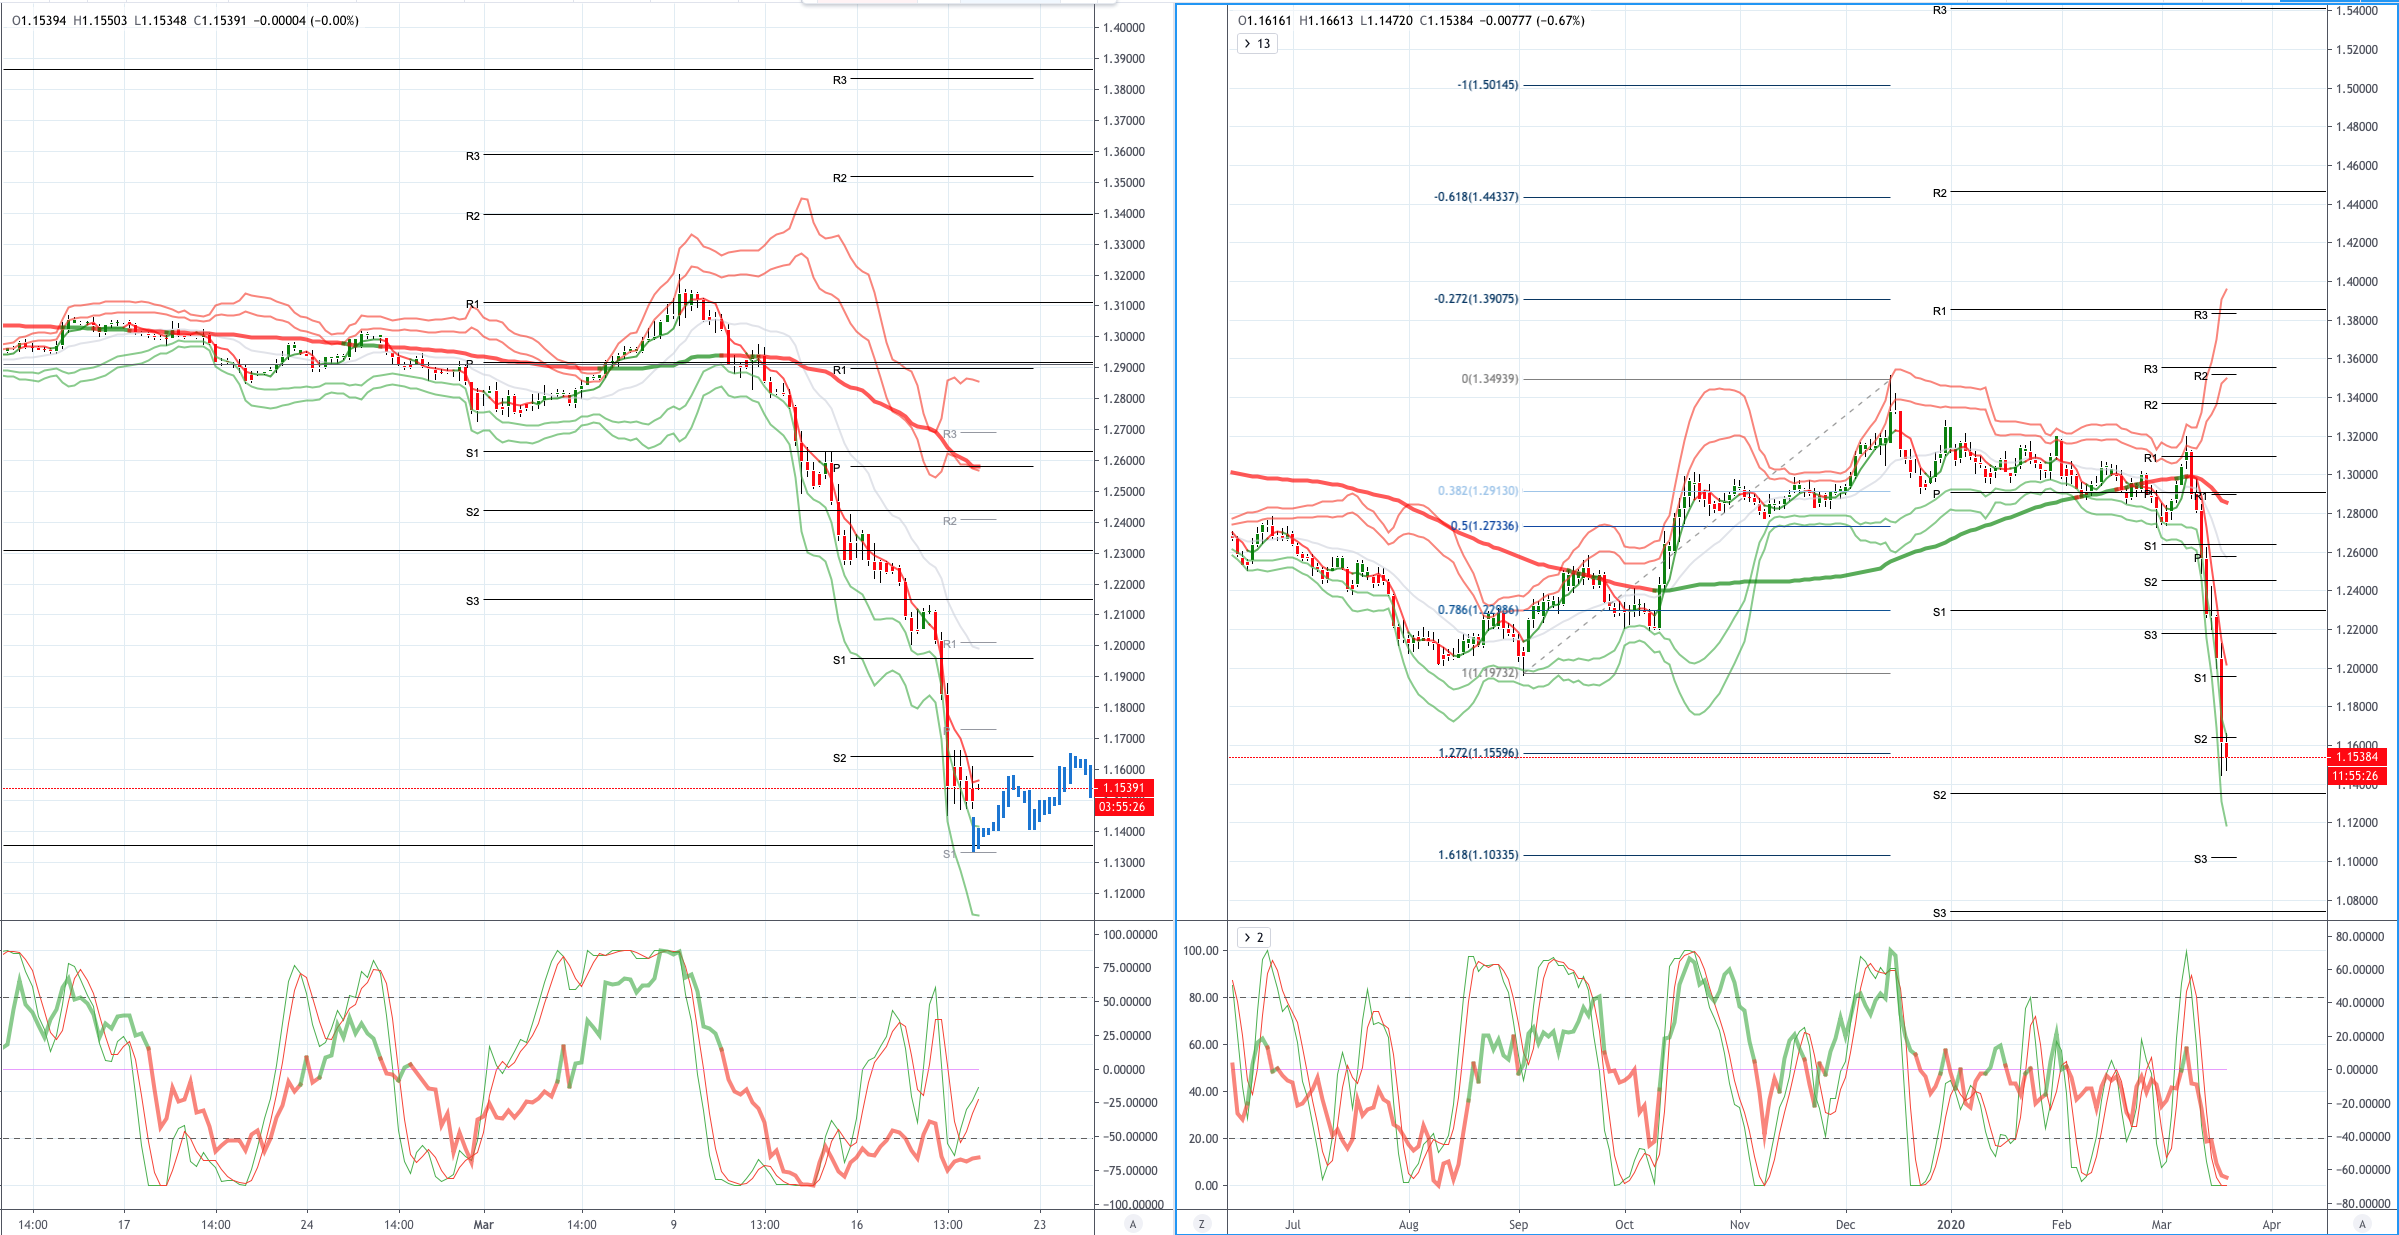Click the OHLC legend values on right chart
This screenshot has height=1235, width=2399.
(1411, 21)
